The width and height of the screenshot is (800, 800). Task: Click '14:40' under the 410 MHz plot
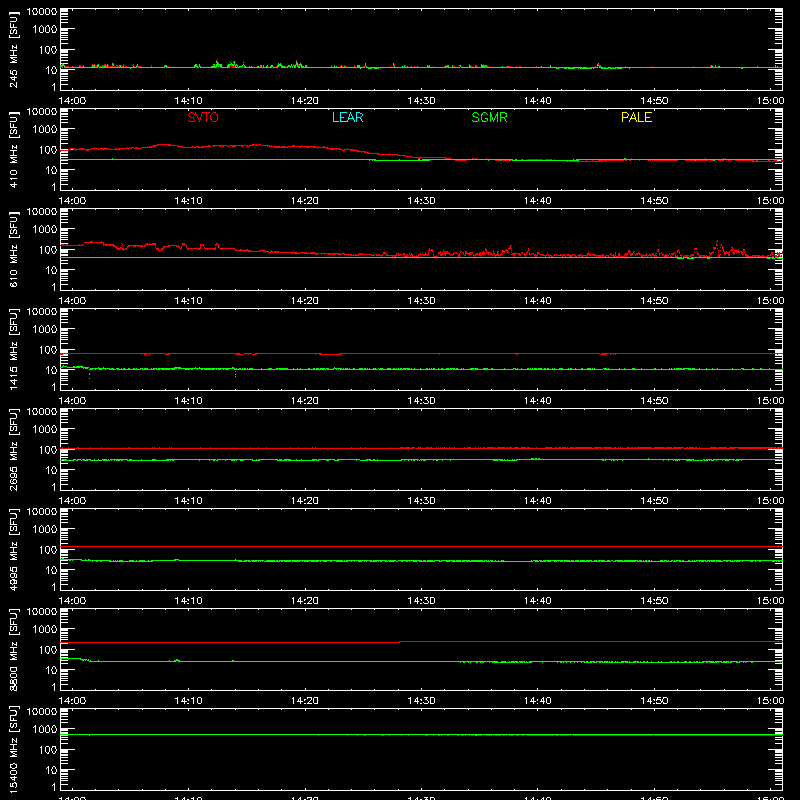(537, 201)
